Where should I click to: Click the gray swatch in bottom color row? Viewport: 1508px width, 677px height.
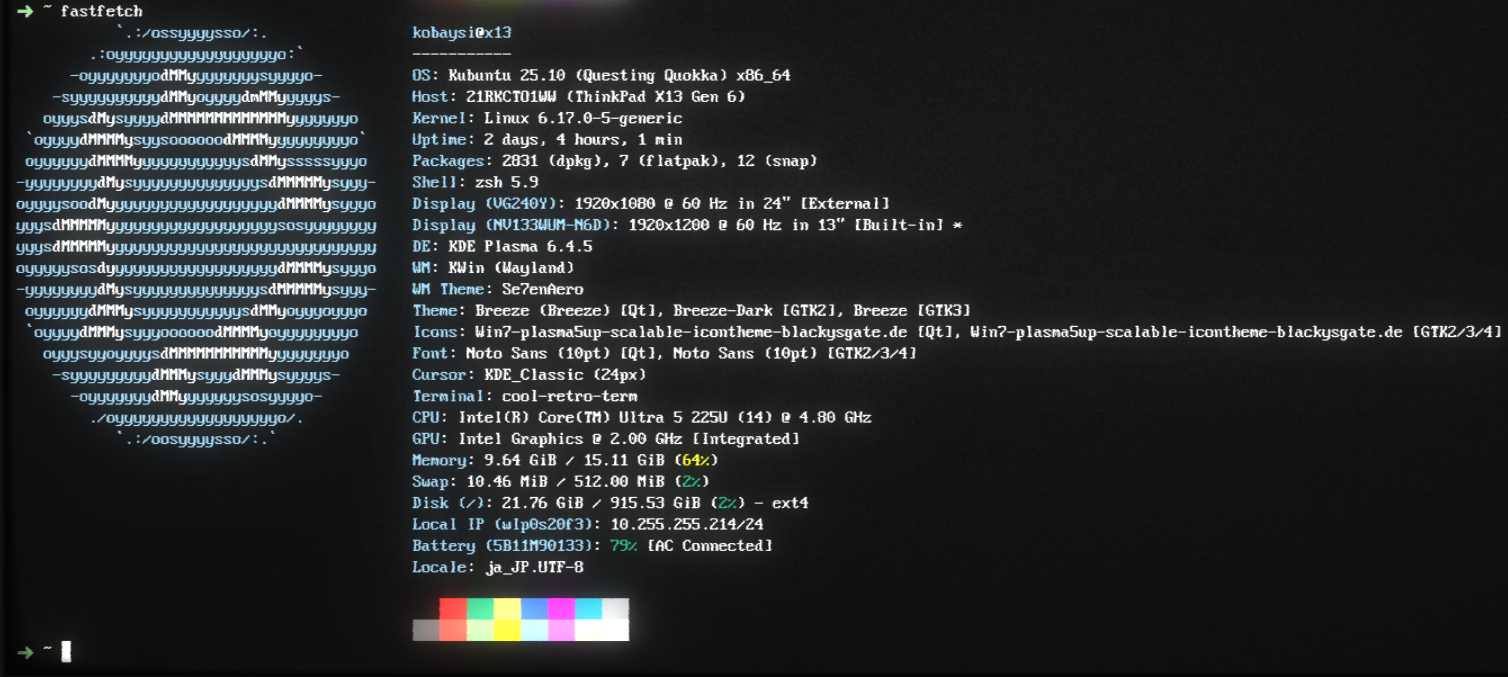pyautogui.click(x=426, y=630)
